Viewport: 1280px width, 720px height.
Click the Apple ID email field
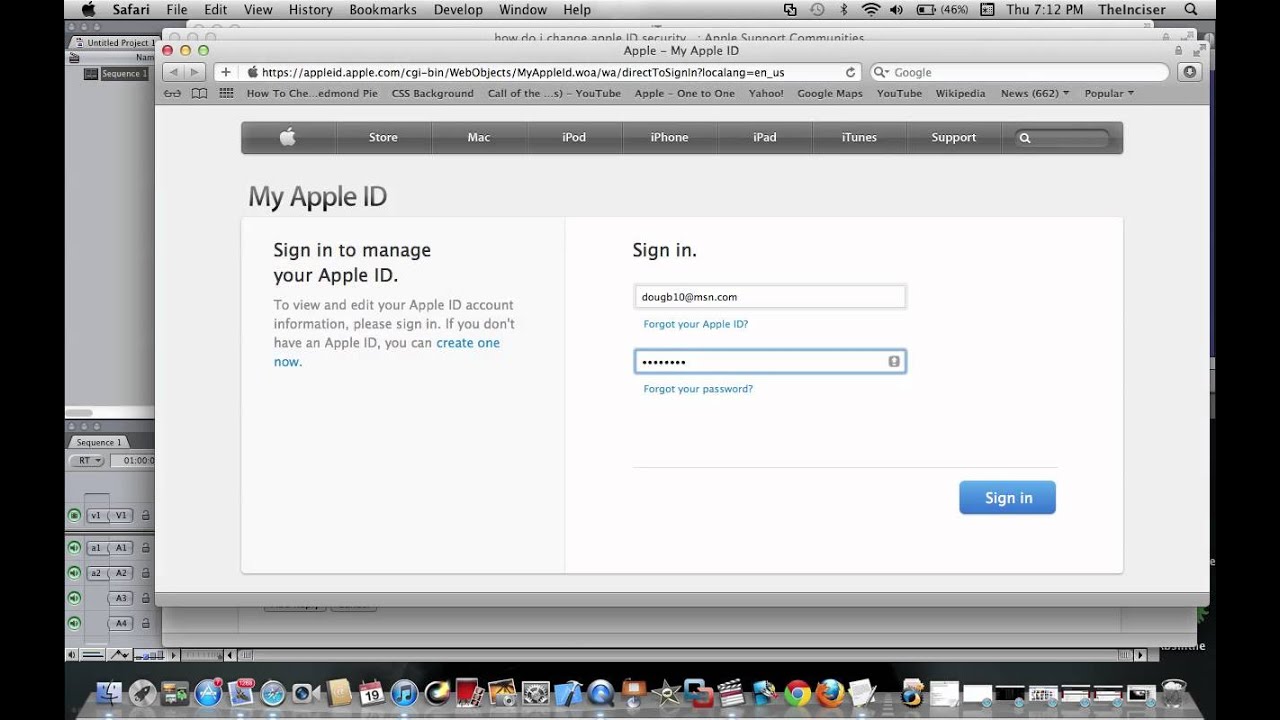tap(770, 297)
